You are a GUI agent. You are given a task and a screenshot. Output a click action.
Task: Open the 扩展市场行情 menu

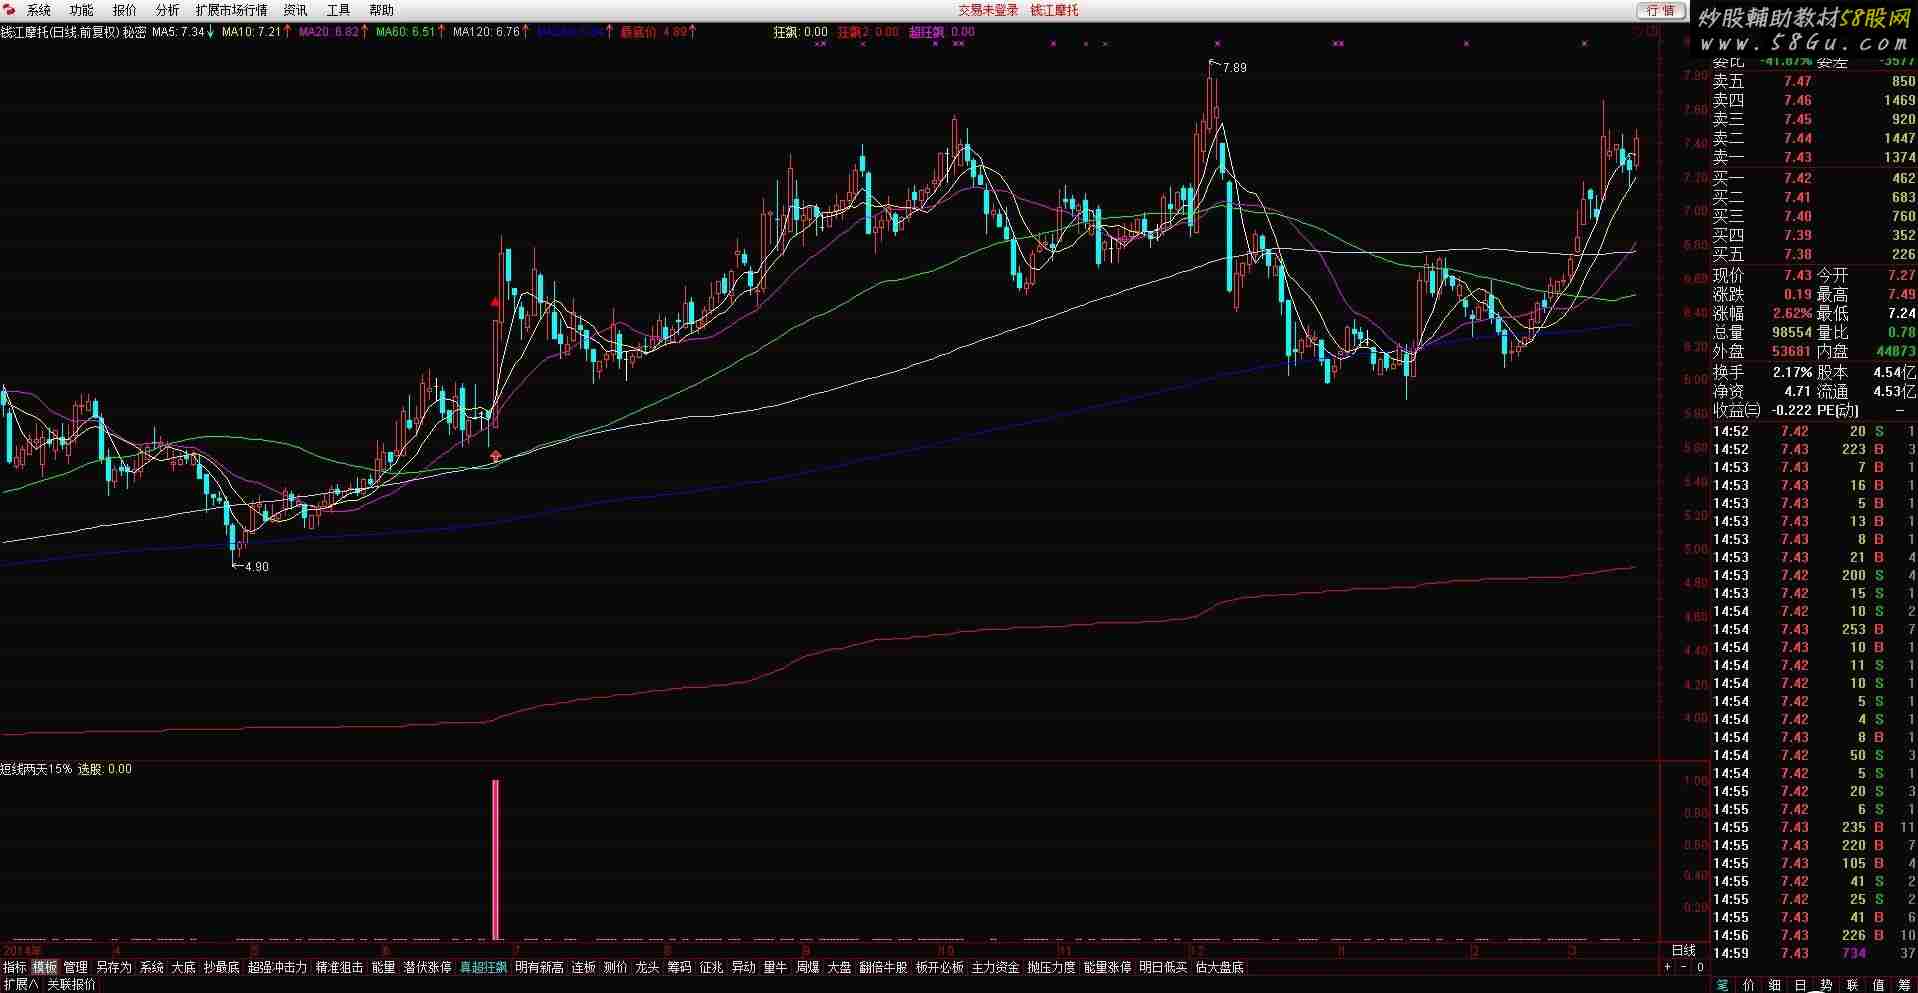point(232,10)
